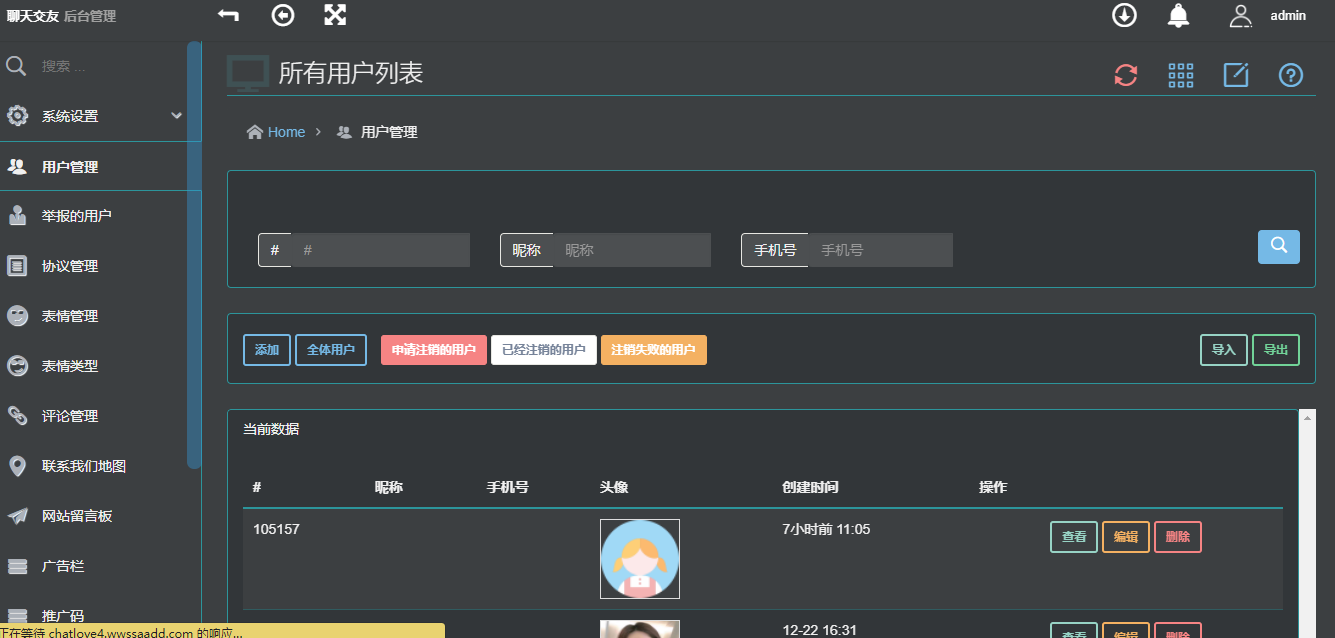The image size is (1335, 638).
Task: Focus the 昵称 search field
Action: point(631,250)
